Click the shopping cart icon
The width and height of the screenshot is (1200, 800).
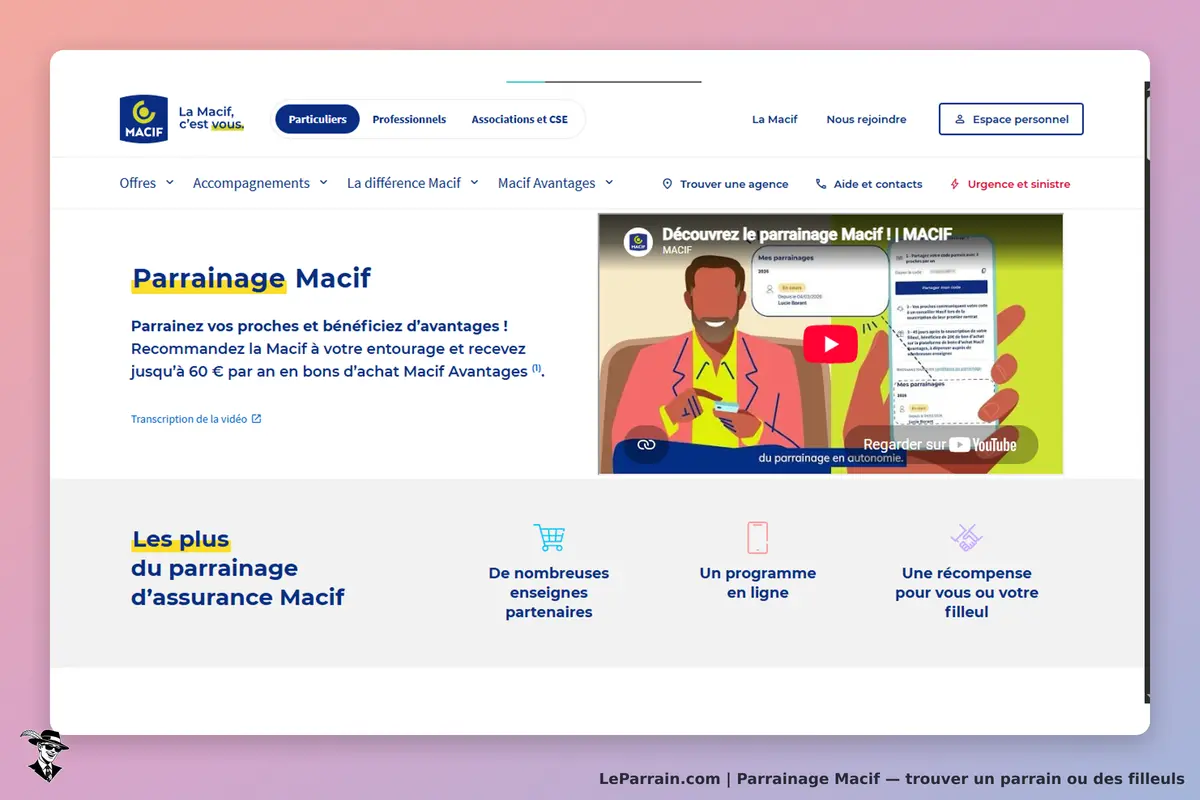(x=549, y=537)
